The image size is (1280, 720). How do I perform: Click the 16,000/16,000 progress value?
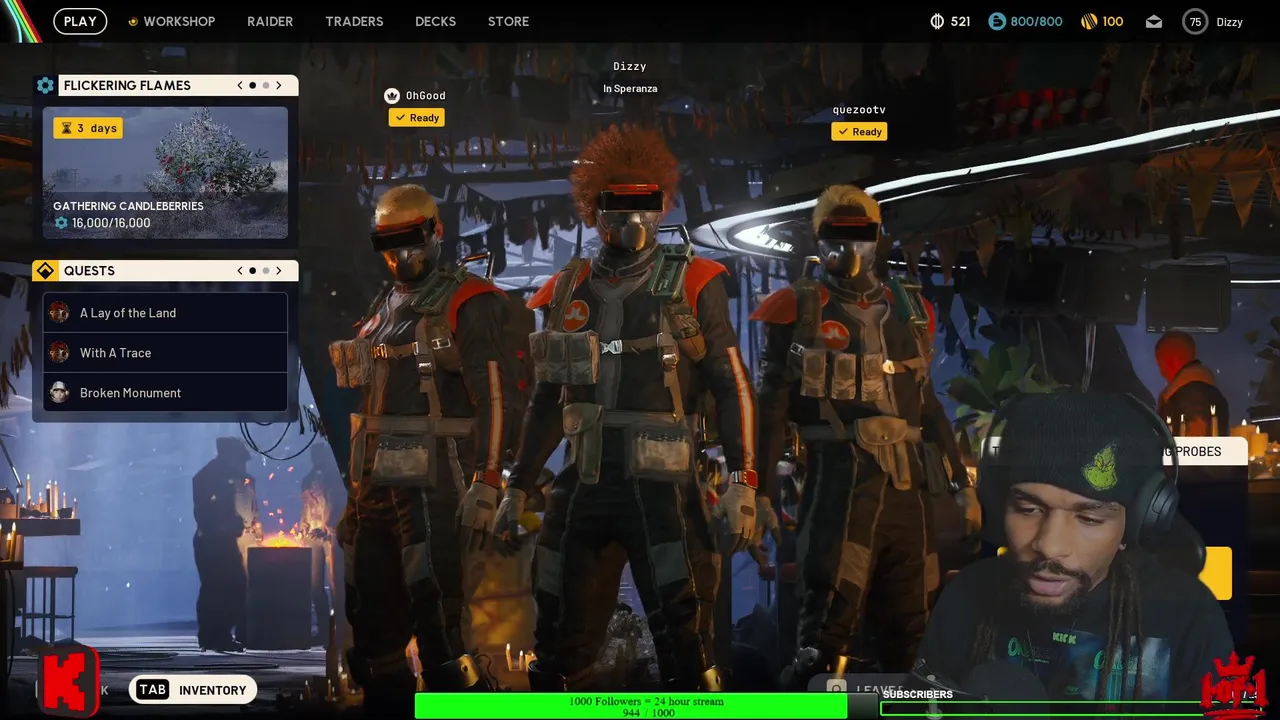pyautogui.click(x=111, y=223)
